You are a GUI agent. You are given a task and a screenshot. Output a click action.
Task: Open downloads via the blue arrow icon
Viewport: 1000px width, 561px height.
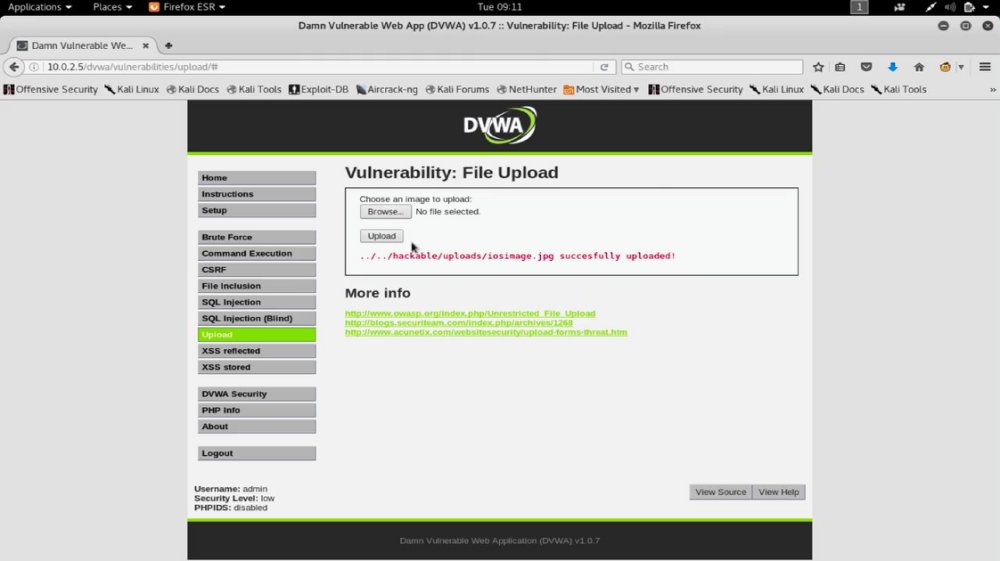[892, 67]
